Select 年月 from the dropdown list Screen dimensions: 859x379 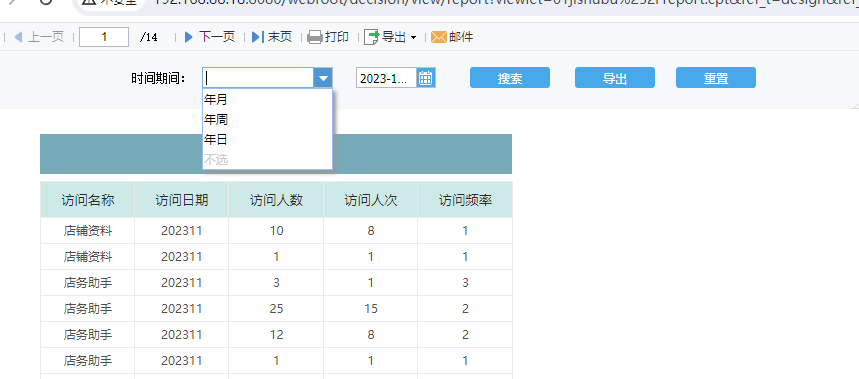[x=267, y=99]
